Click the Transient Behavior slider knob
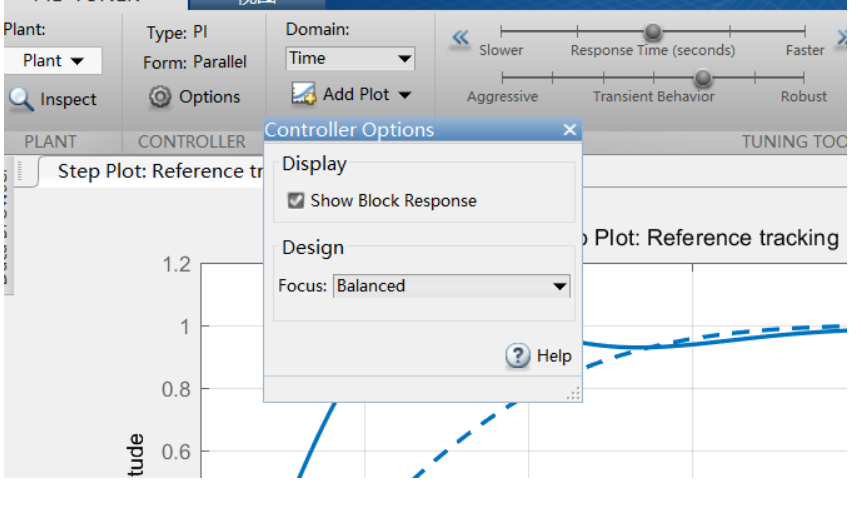This screenshot has width=861, height=516. point(702,78)
